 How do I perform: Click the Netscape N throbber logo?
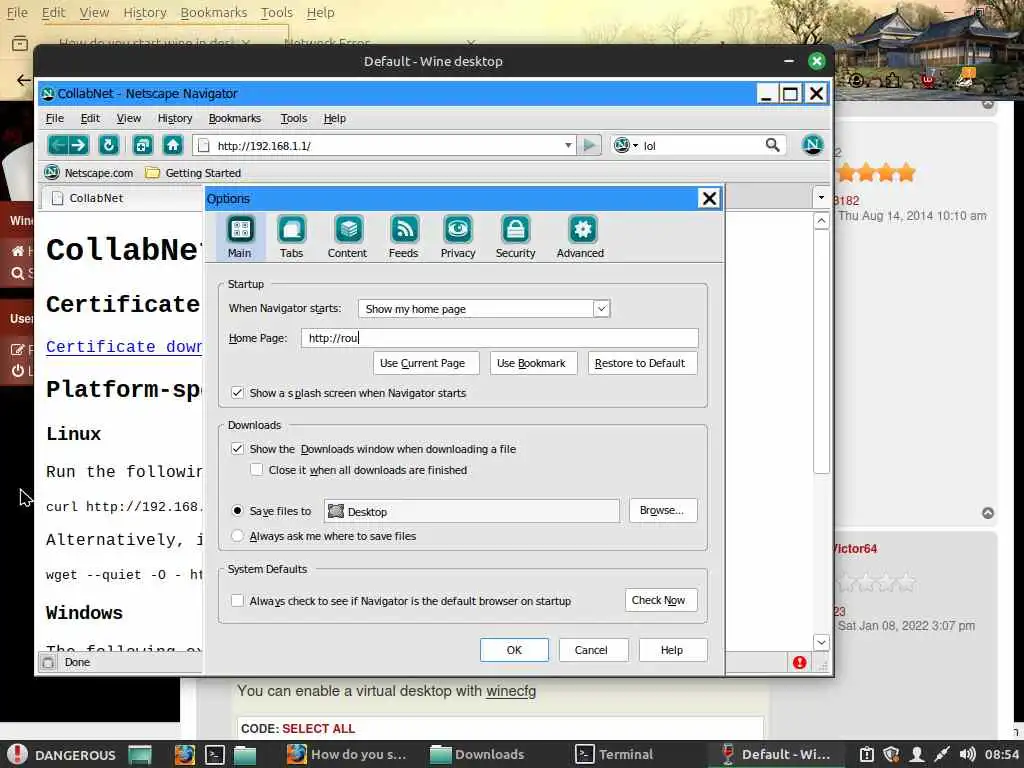[x=812, y=144]
